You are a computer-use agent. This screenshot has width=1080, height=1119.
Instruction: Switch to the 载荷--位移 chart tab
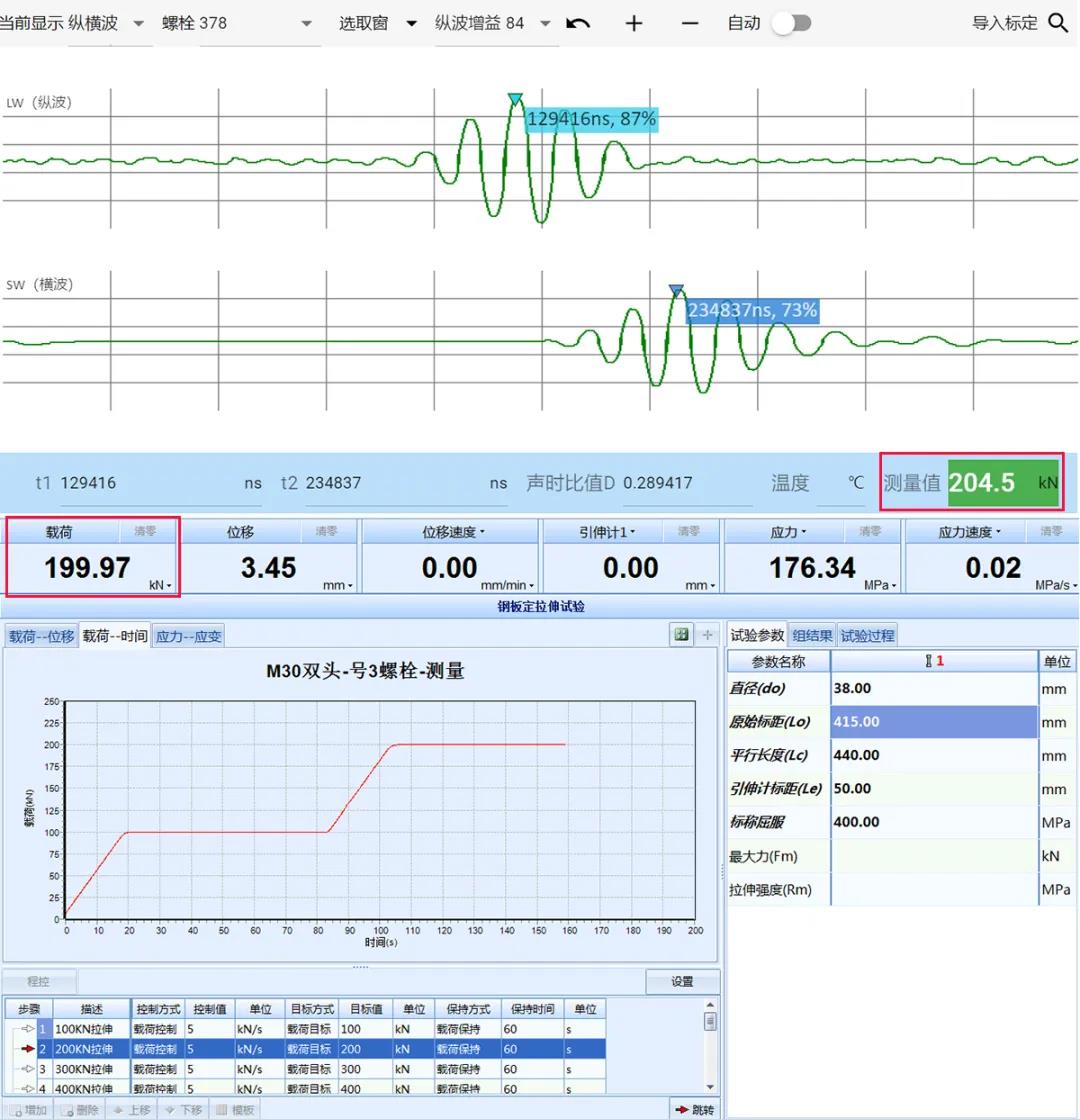click(41, 636)
